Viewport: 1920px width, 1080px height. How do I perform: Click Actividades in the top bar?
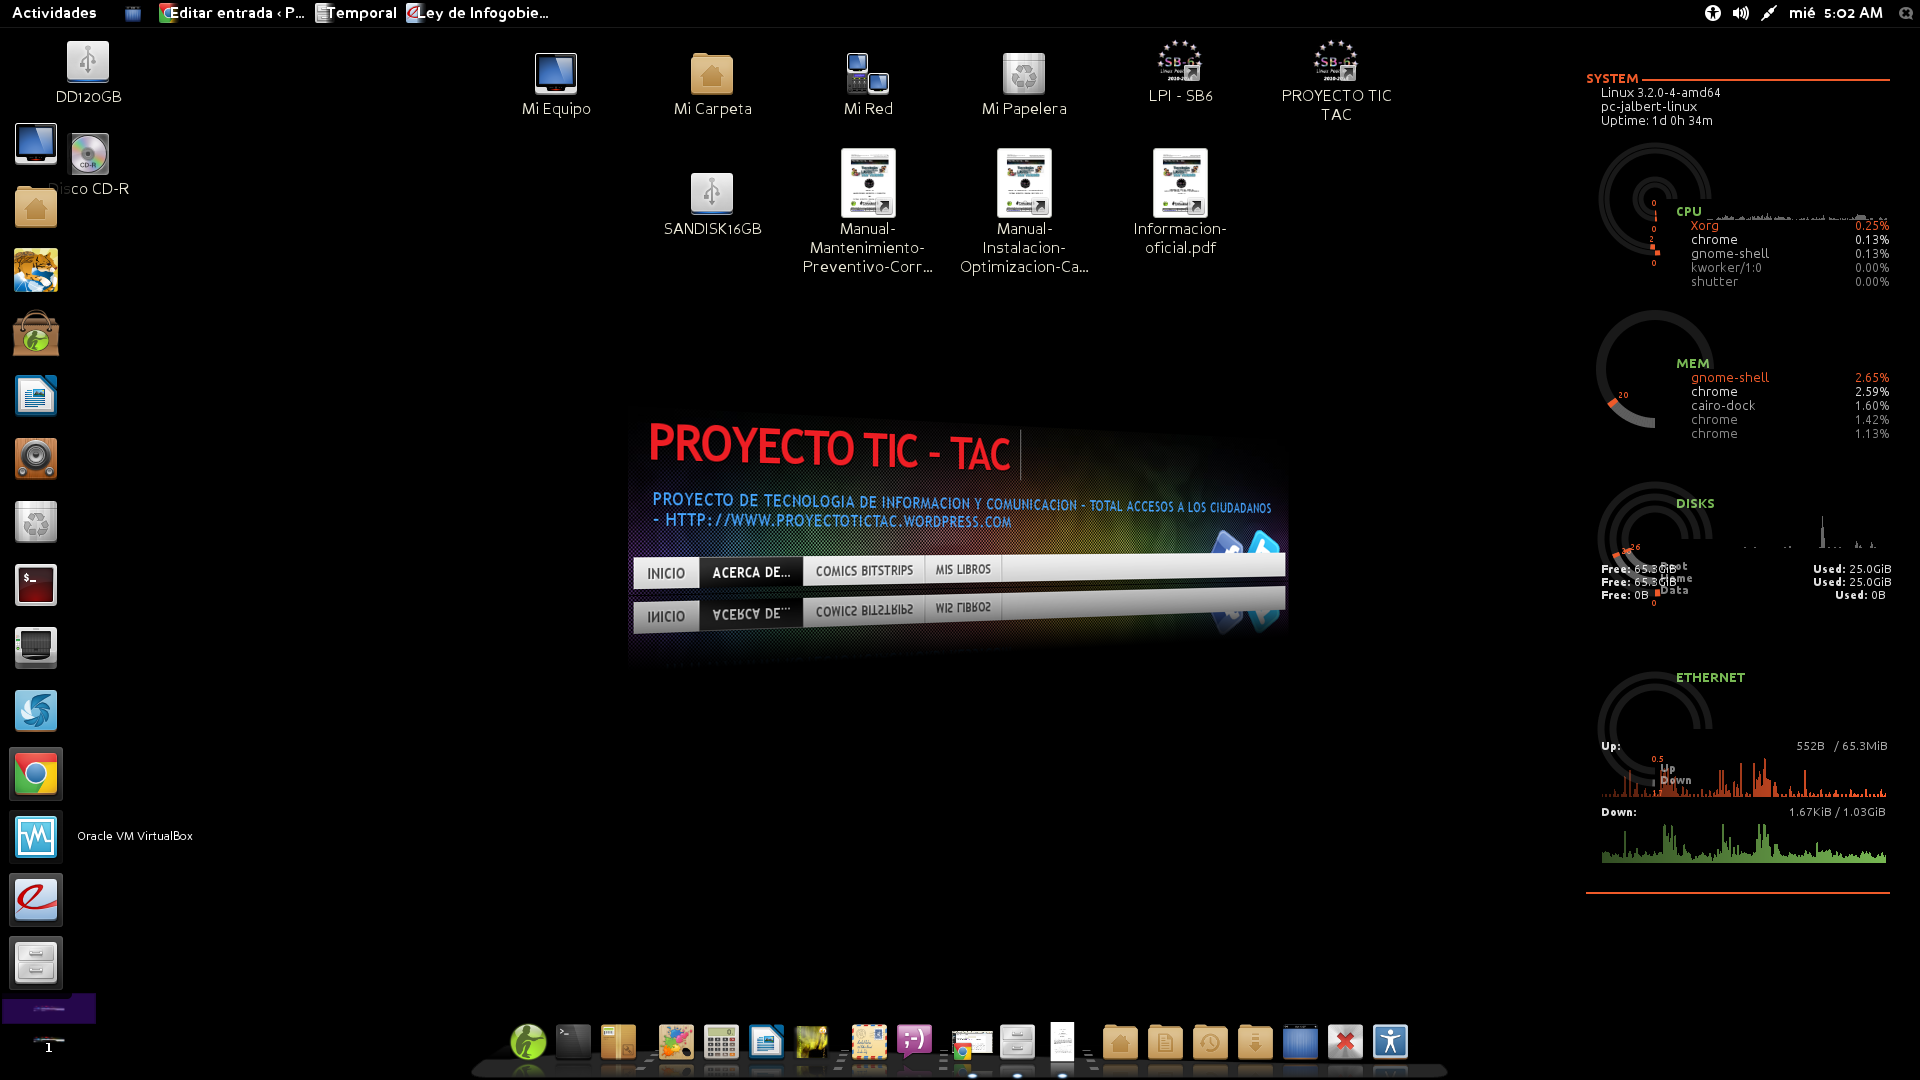tap(54, 13)
